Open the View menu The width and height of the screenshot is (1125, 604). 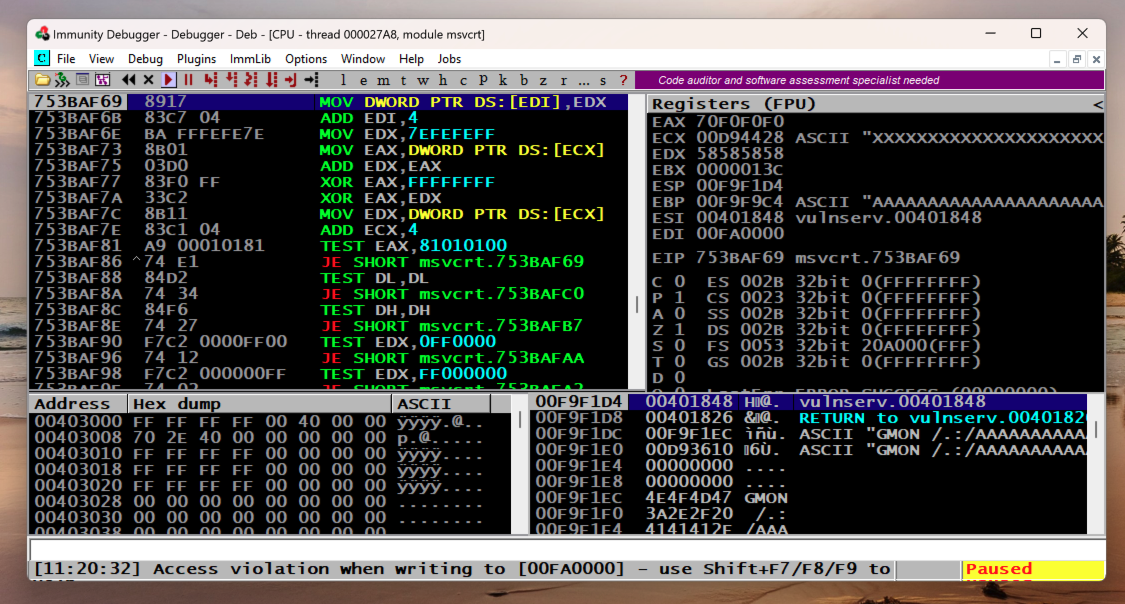coord(101,59)
